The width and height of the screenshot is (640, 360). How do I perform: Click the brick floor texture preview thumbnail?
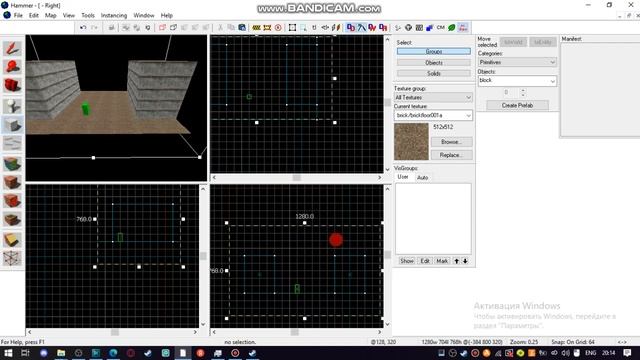point(411,142)
